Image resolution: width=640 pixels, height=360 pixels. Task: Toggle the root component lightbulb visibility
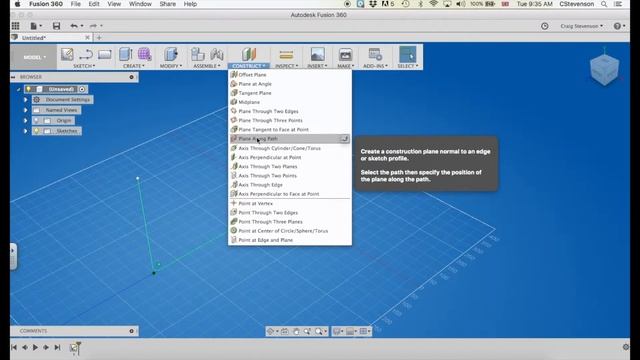click(x=29, y=89)
